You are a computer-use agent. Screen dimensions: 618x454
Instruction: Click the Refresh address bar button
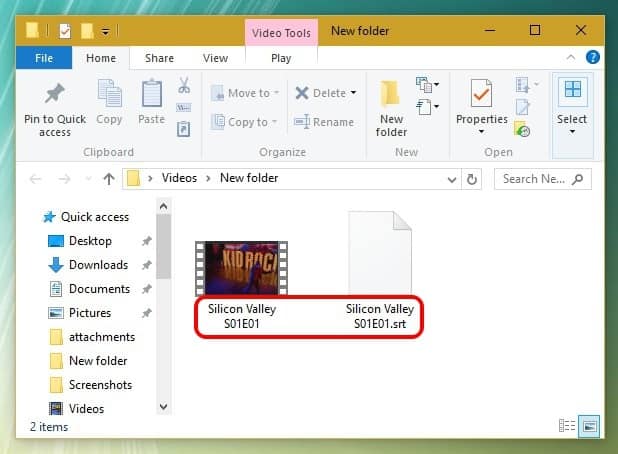471,179
